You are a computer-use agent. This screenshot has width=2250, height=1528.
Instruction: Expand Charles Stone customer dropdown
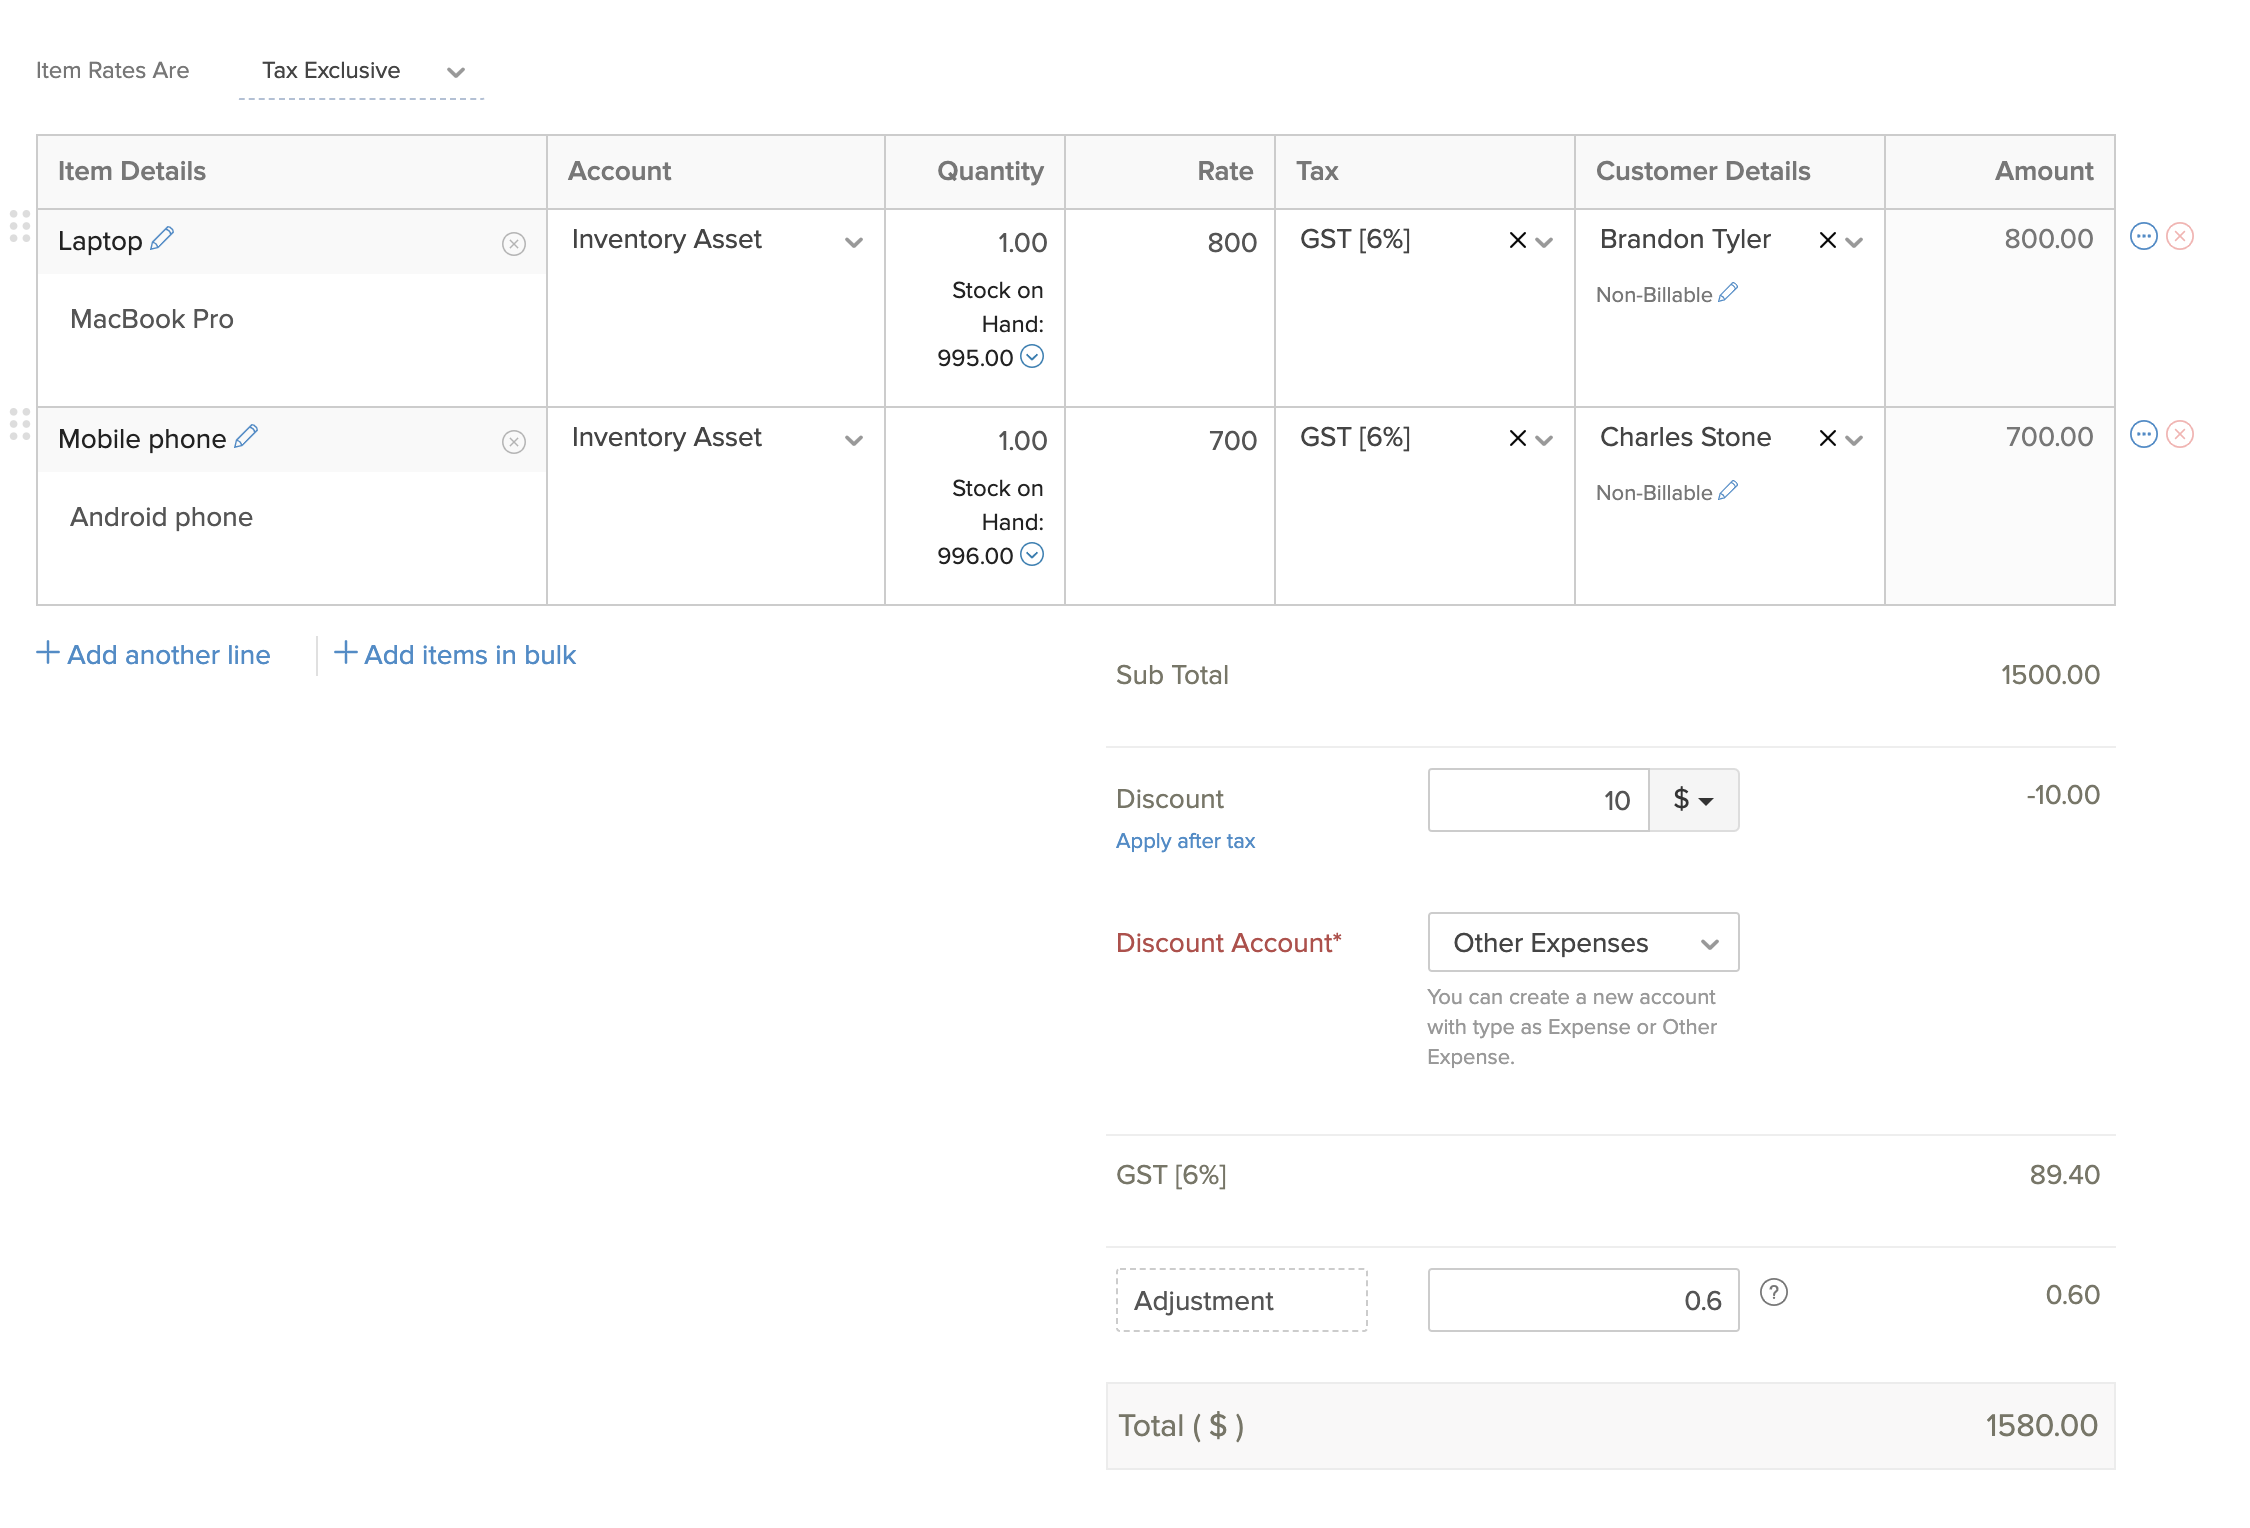tap(1854, 439)
